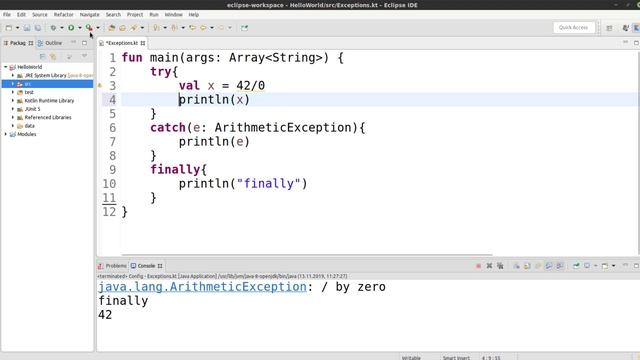
Task: Open the Open Type wand dropdown arrow
Action: point(142,28)
